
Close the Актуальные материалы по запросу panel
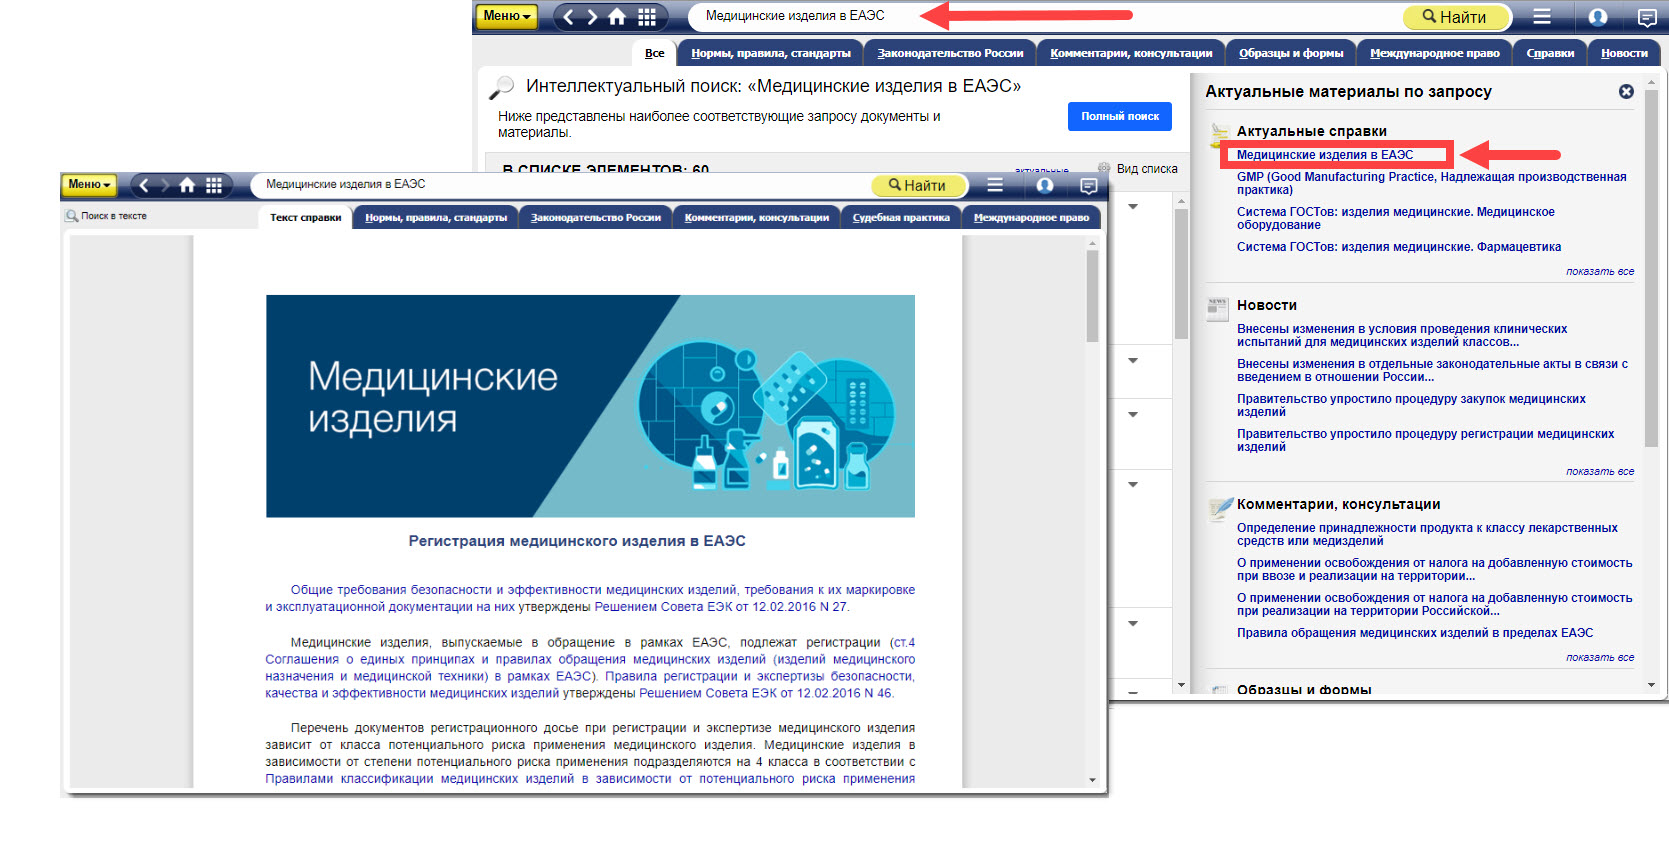1626,91
